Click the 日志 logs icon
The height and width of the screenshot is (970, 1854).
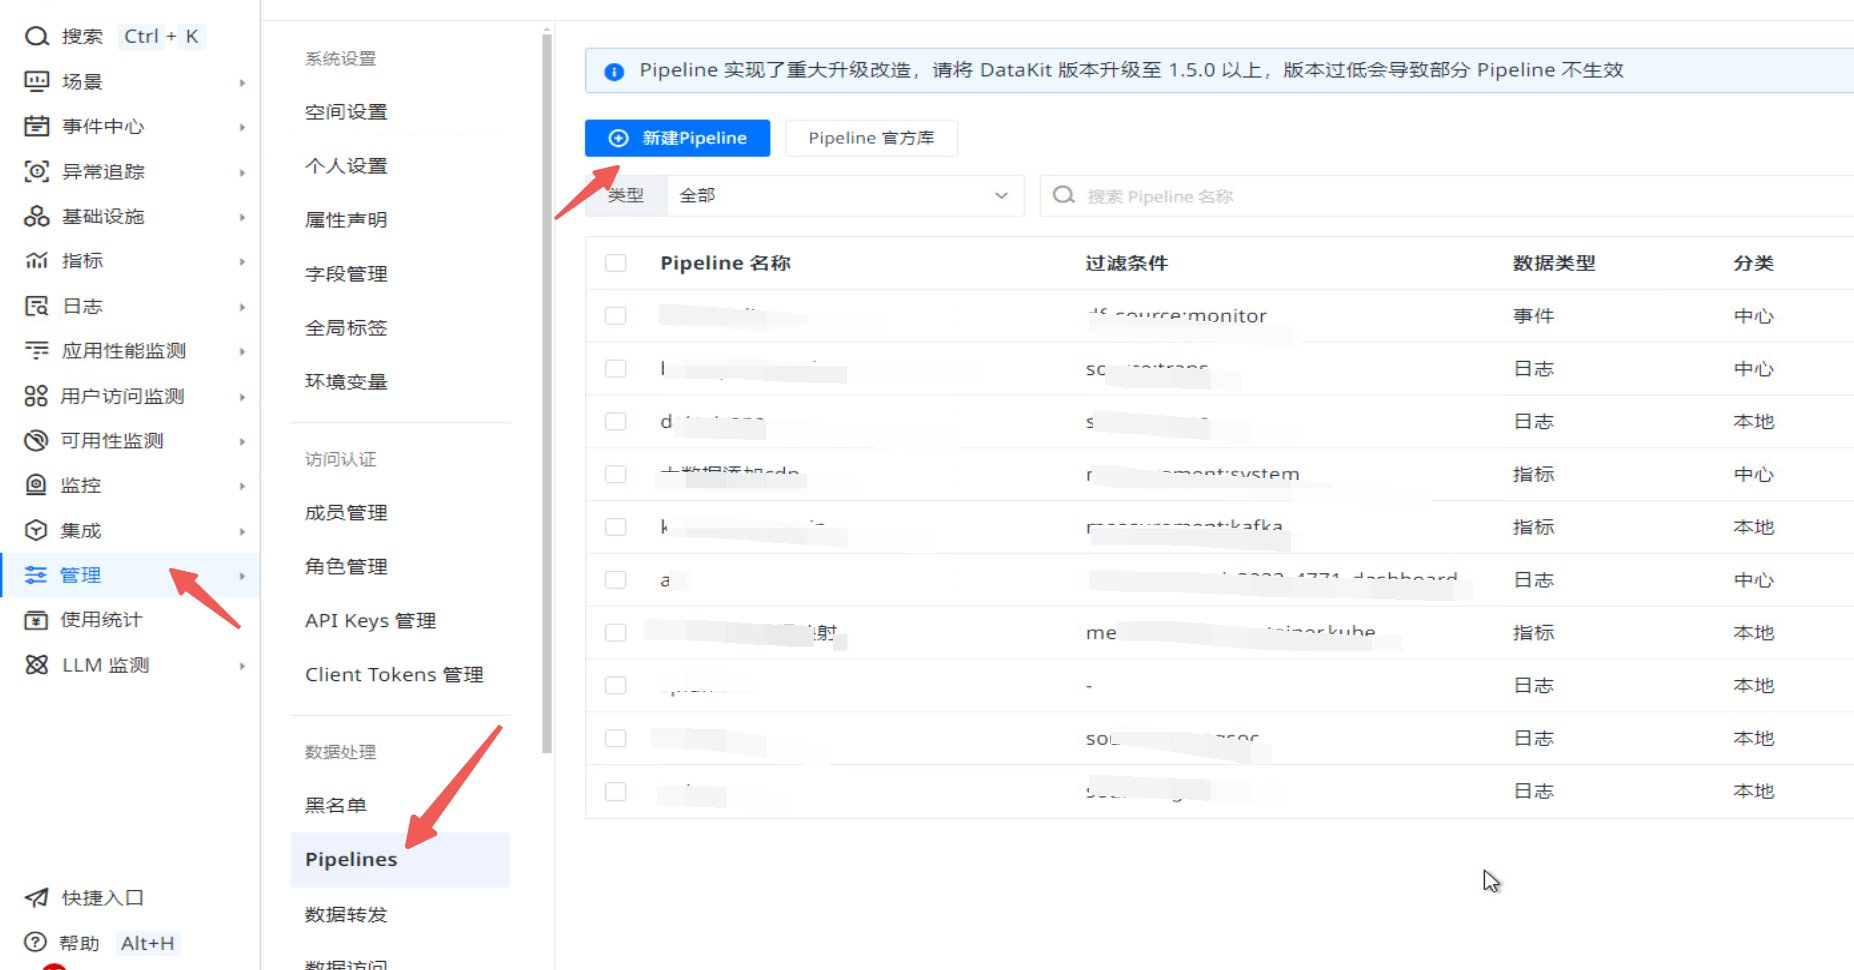point(37,306)
